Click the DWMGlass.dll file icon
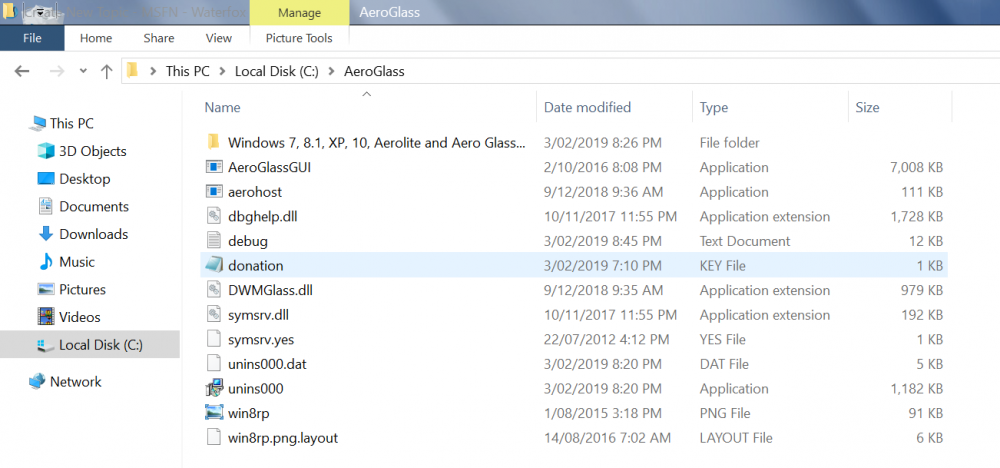Viewport: 1000px width, 468px height. [x=212, y=290]
